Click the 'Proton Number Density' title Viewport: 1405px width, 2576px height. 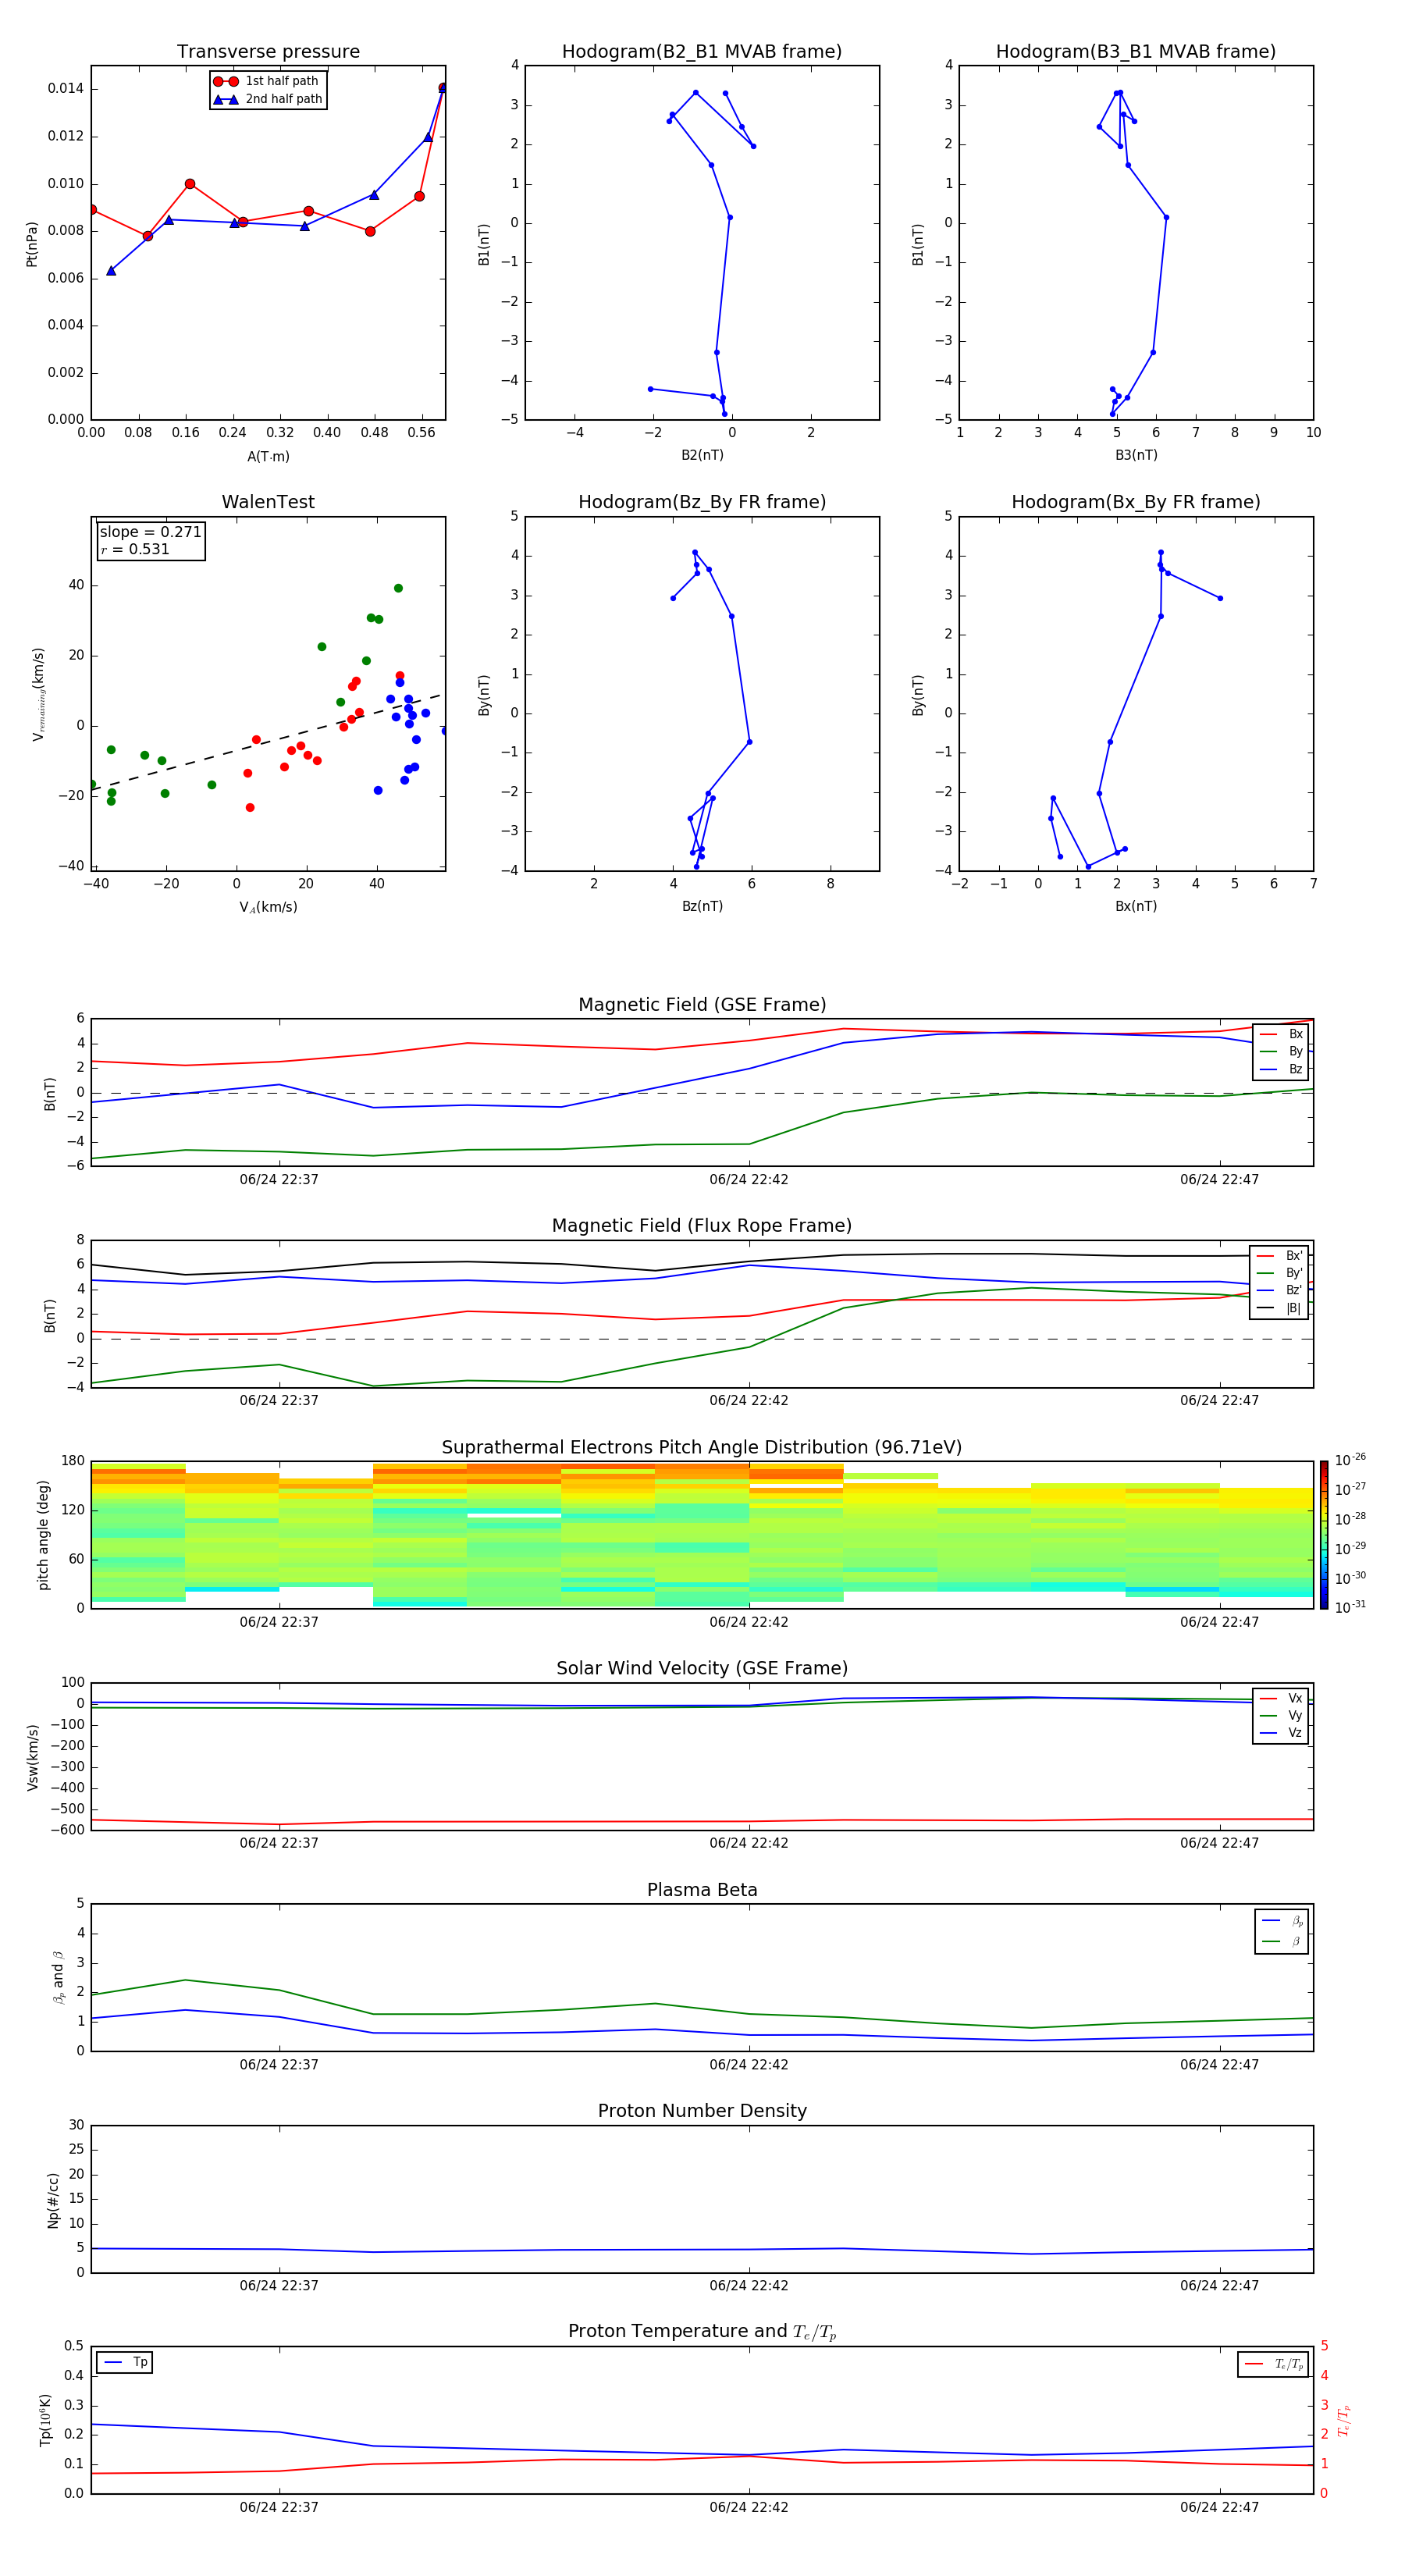click(702, 2111)
